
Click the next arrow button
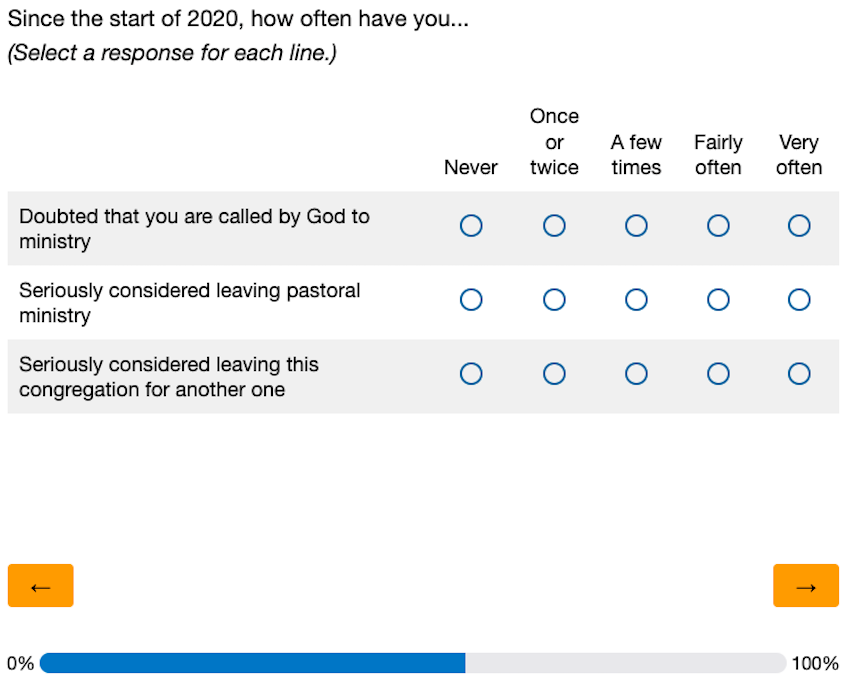click(805, 586)
